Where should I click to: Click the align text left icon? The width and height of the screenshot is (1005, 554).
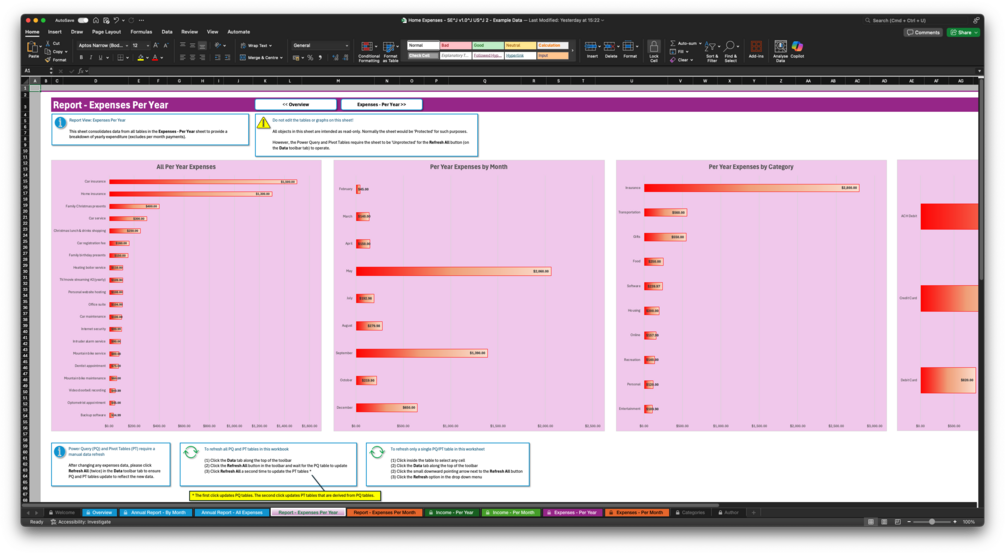point(183,58)
